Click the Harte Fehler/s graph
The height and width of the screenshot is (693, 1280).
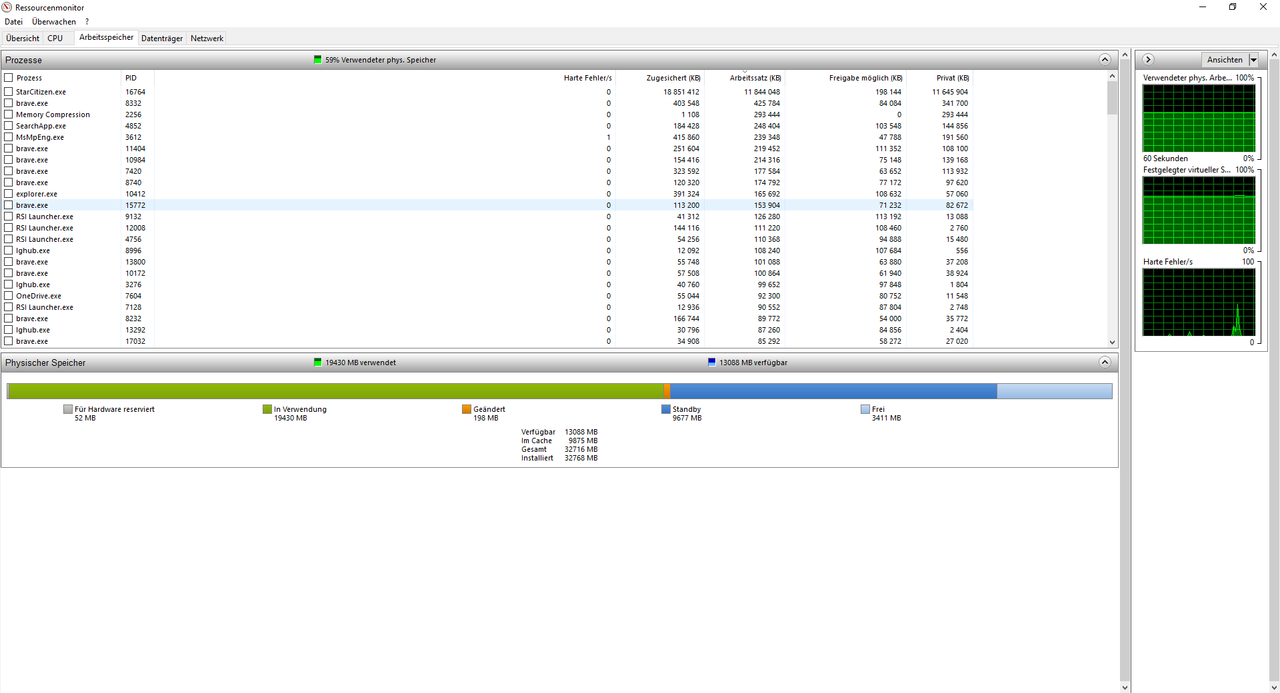pos(1199,302)
